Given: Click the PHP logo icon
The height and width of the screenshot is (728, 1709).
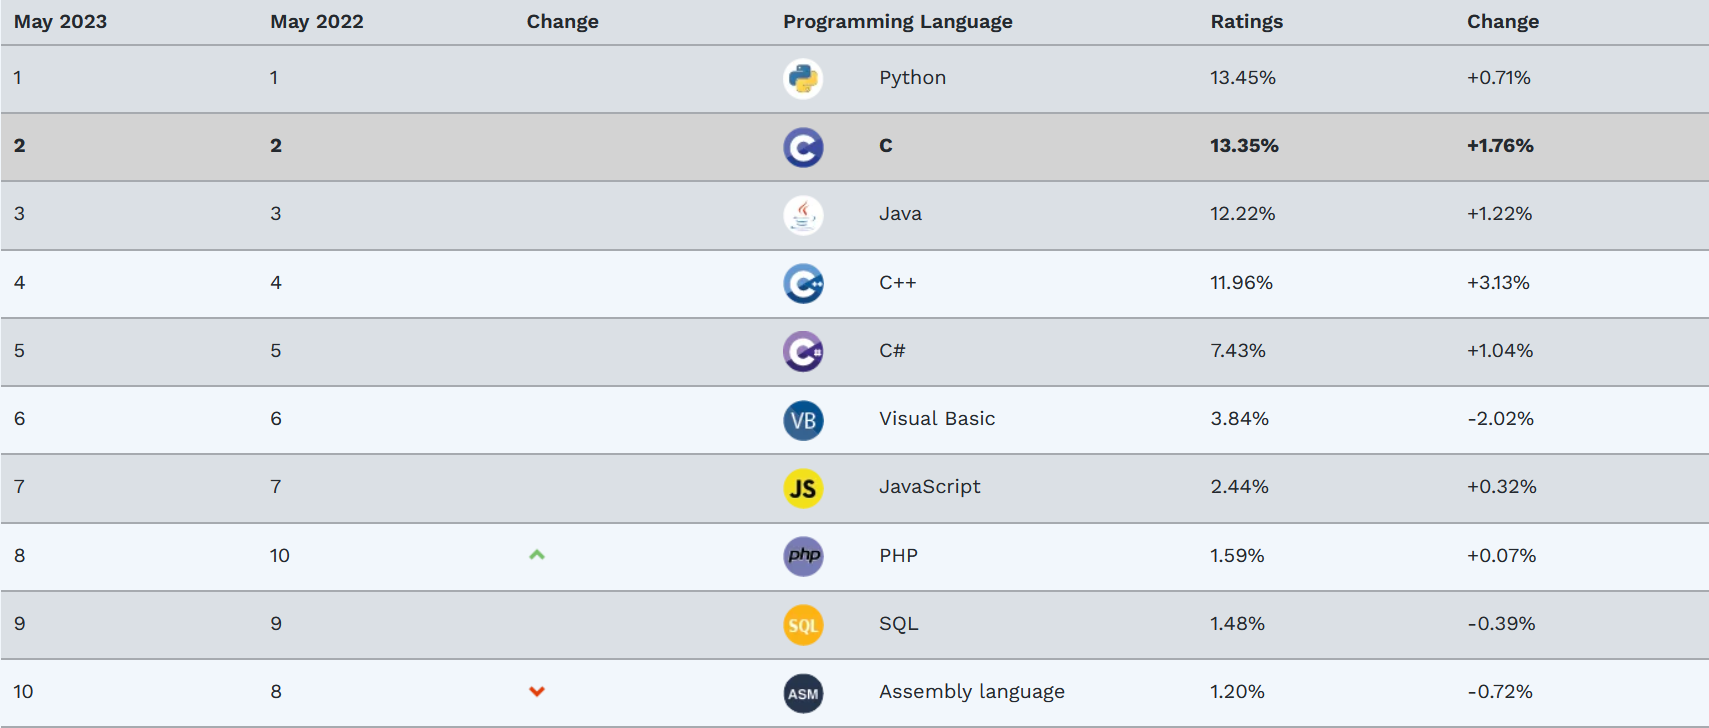Looking at the screenshot, I should [803, 556].
